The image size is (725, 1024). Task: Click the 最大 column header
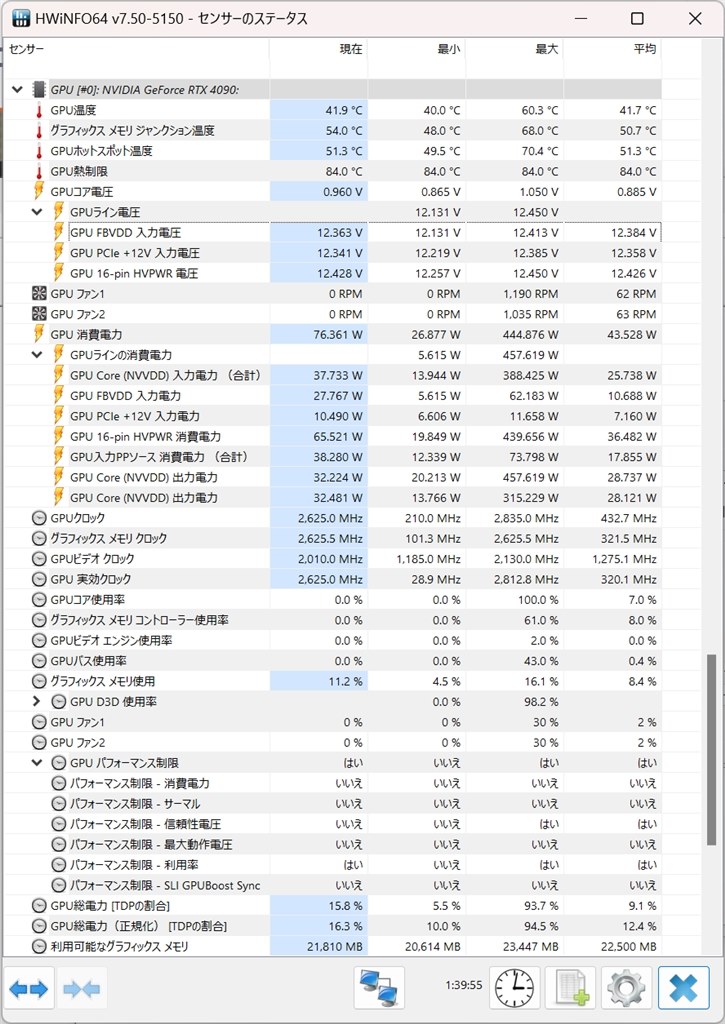click(515, 57)
